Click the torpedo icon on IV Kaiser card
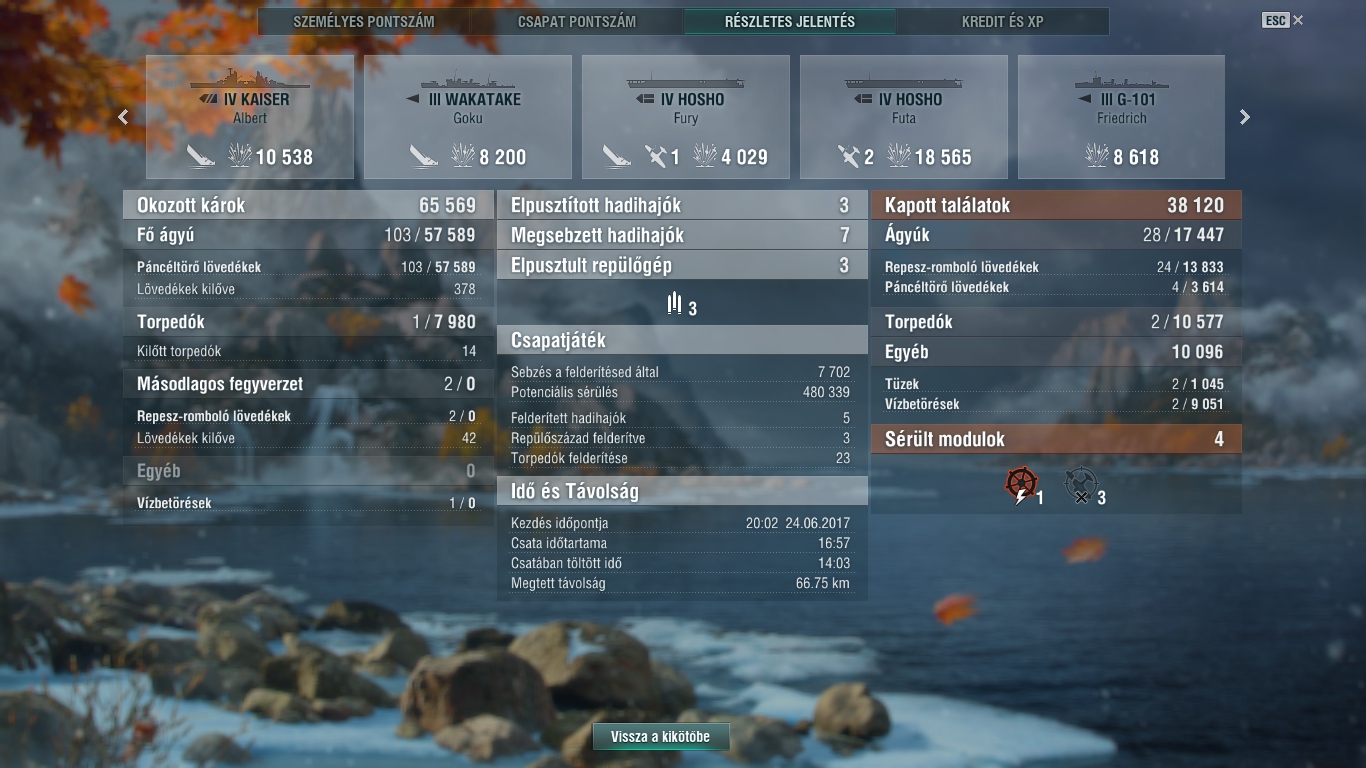This screenshot has height=768, width=1366. 200,155
